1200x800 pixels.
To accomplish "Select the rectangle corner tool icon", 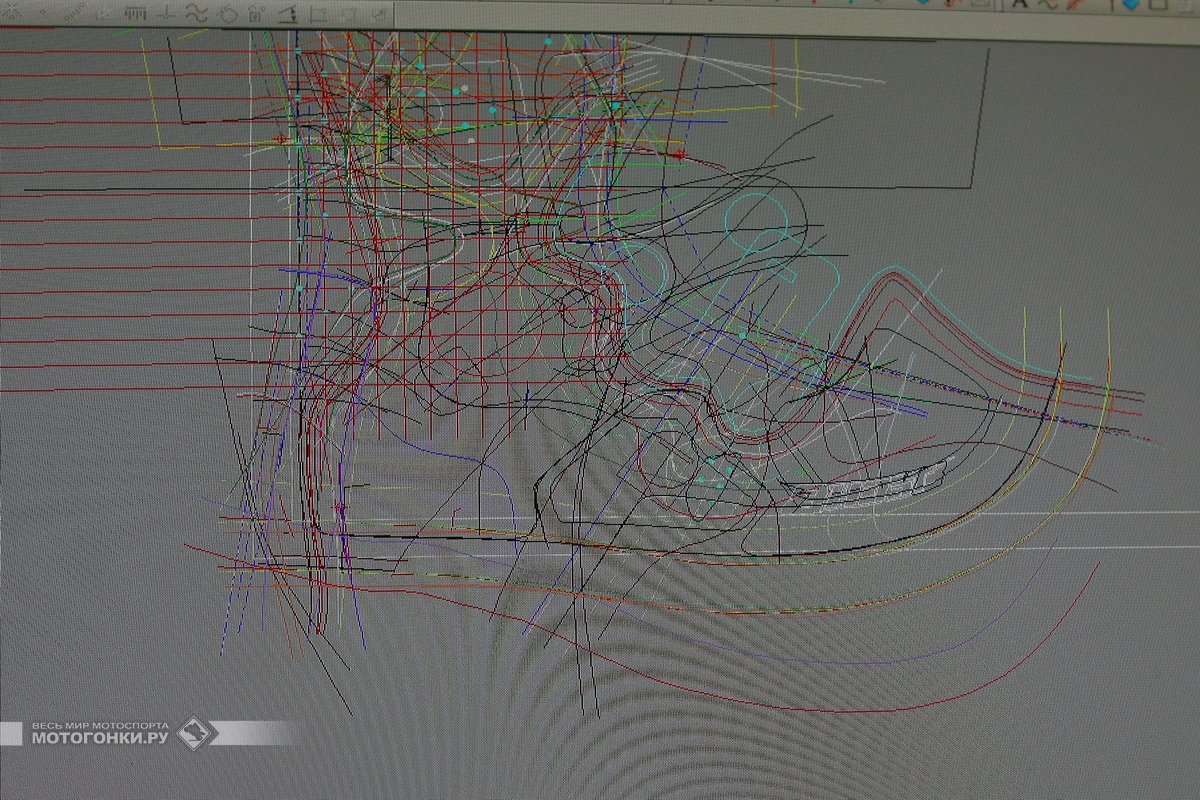I will pyautogui.click(x=318, y=14).
